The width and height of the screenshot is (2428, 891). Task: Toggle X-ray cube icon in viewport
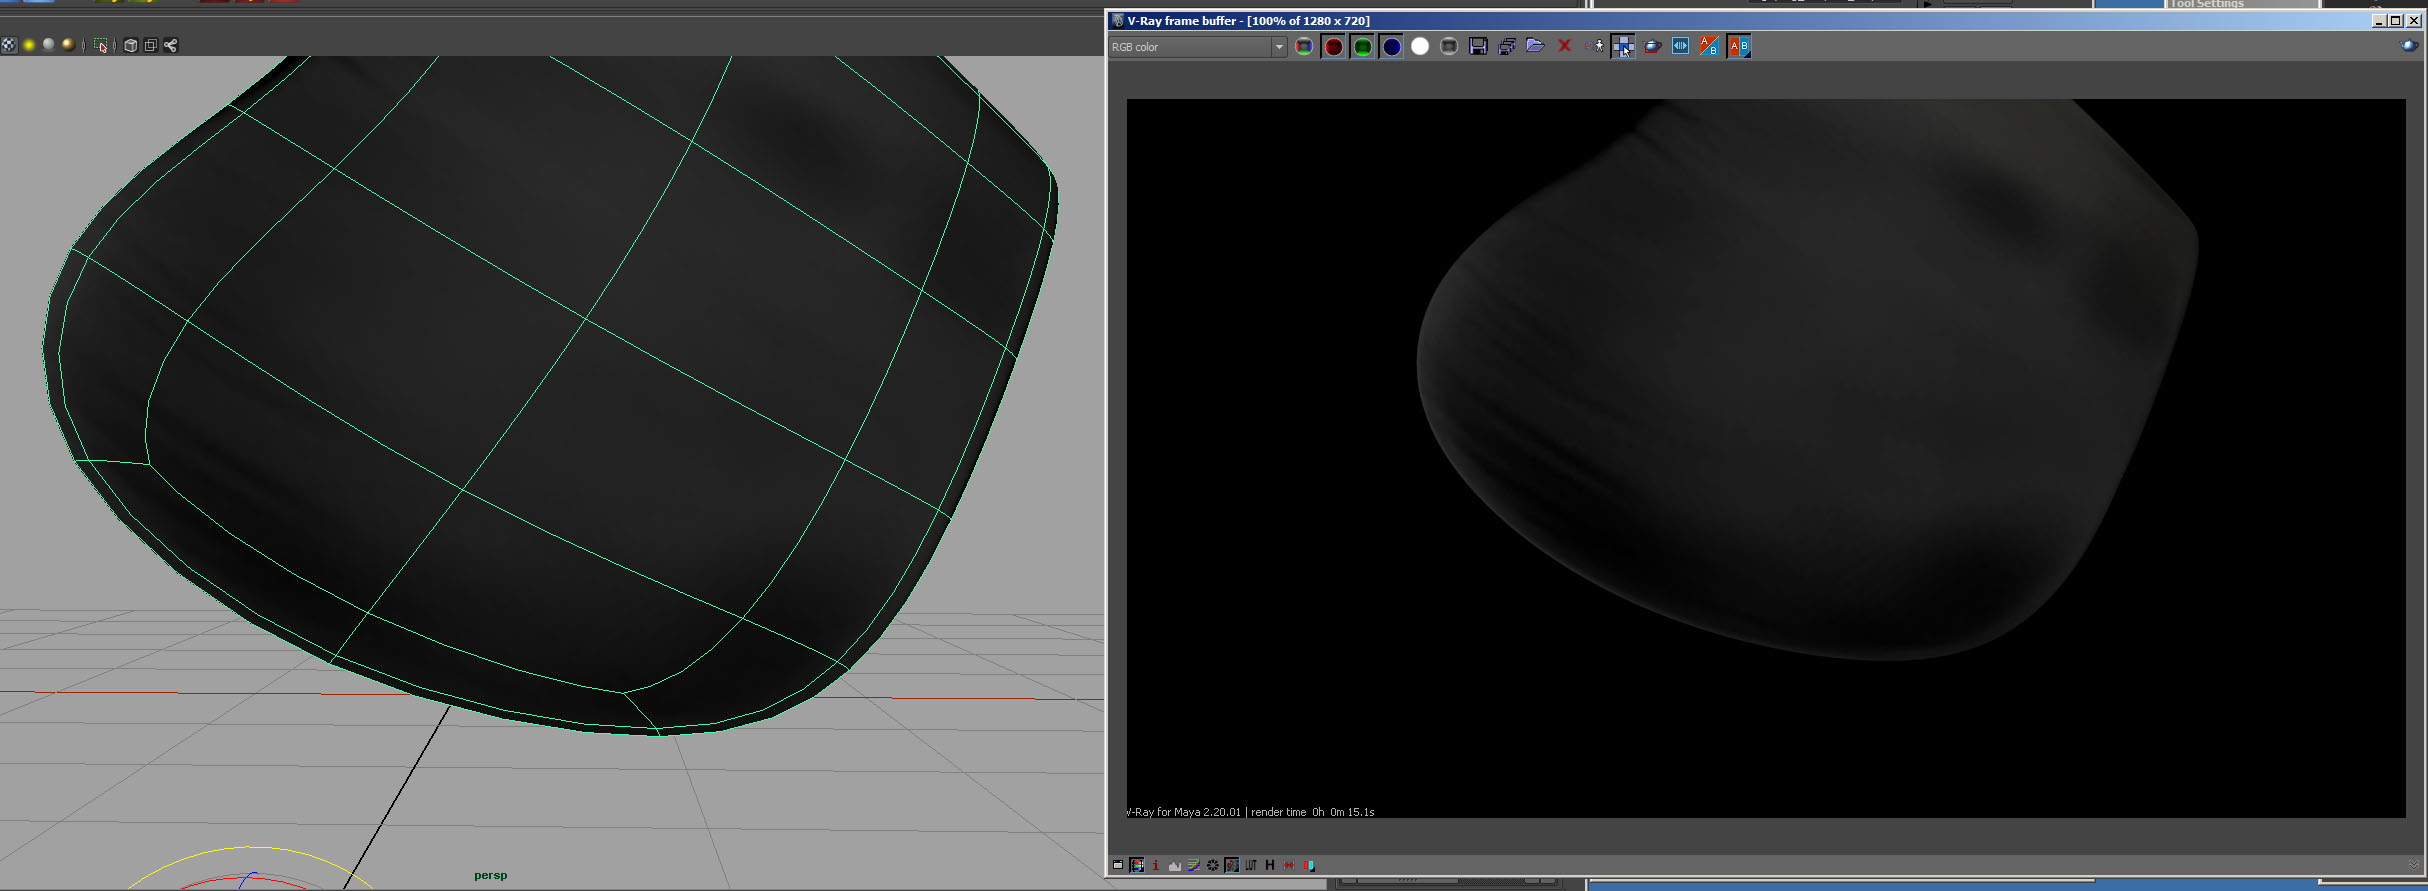click(x=130, y=45)
